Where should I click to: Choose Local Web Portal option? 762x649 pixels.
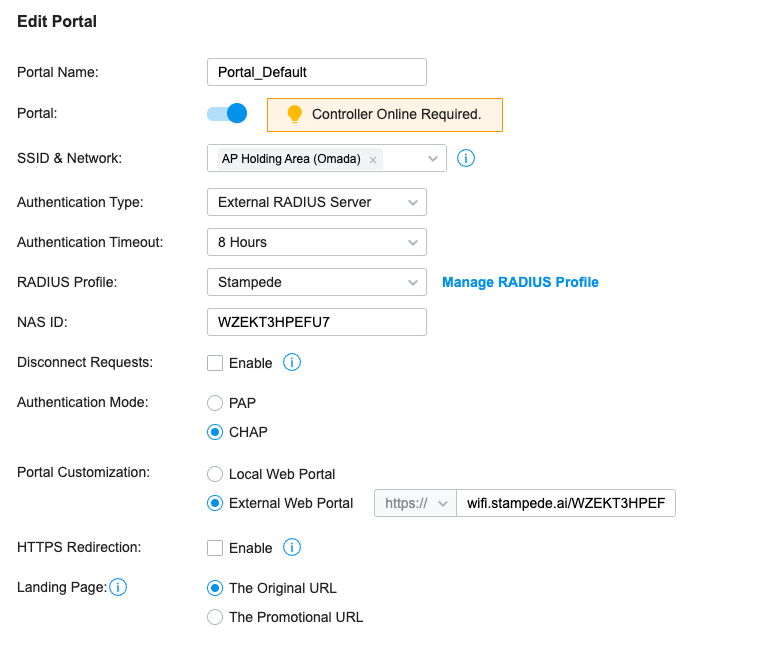coord(215,474)
